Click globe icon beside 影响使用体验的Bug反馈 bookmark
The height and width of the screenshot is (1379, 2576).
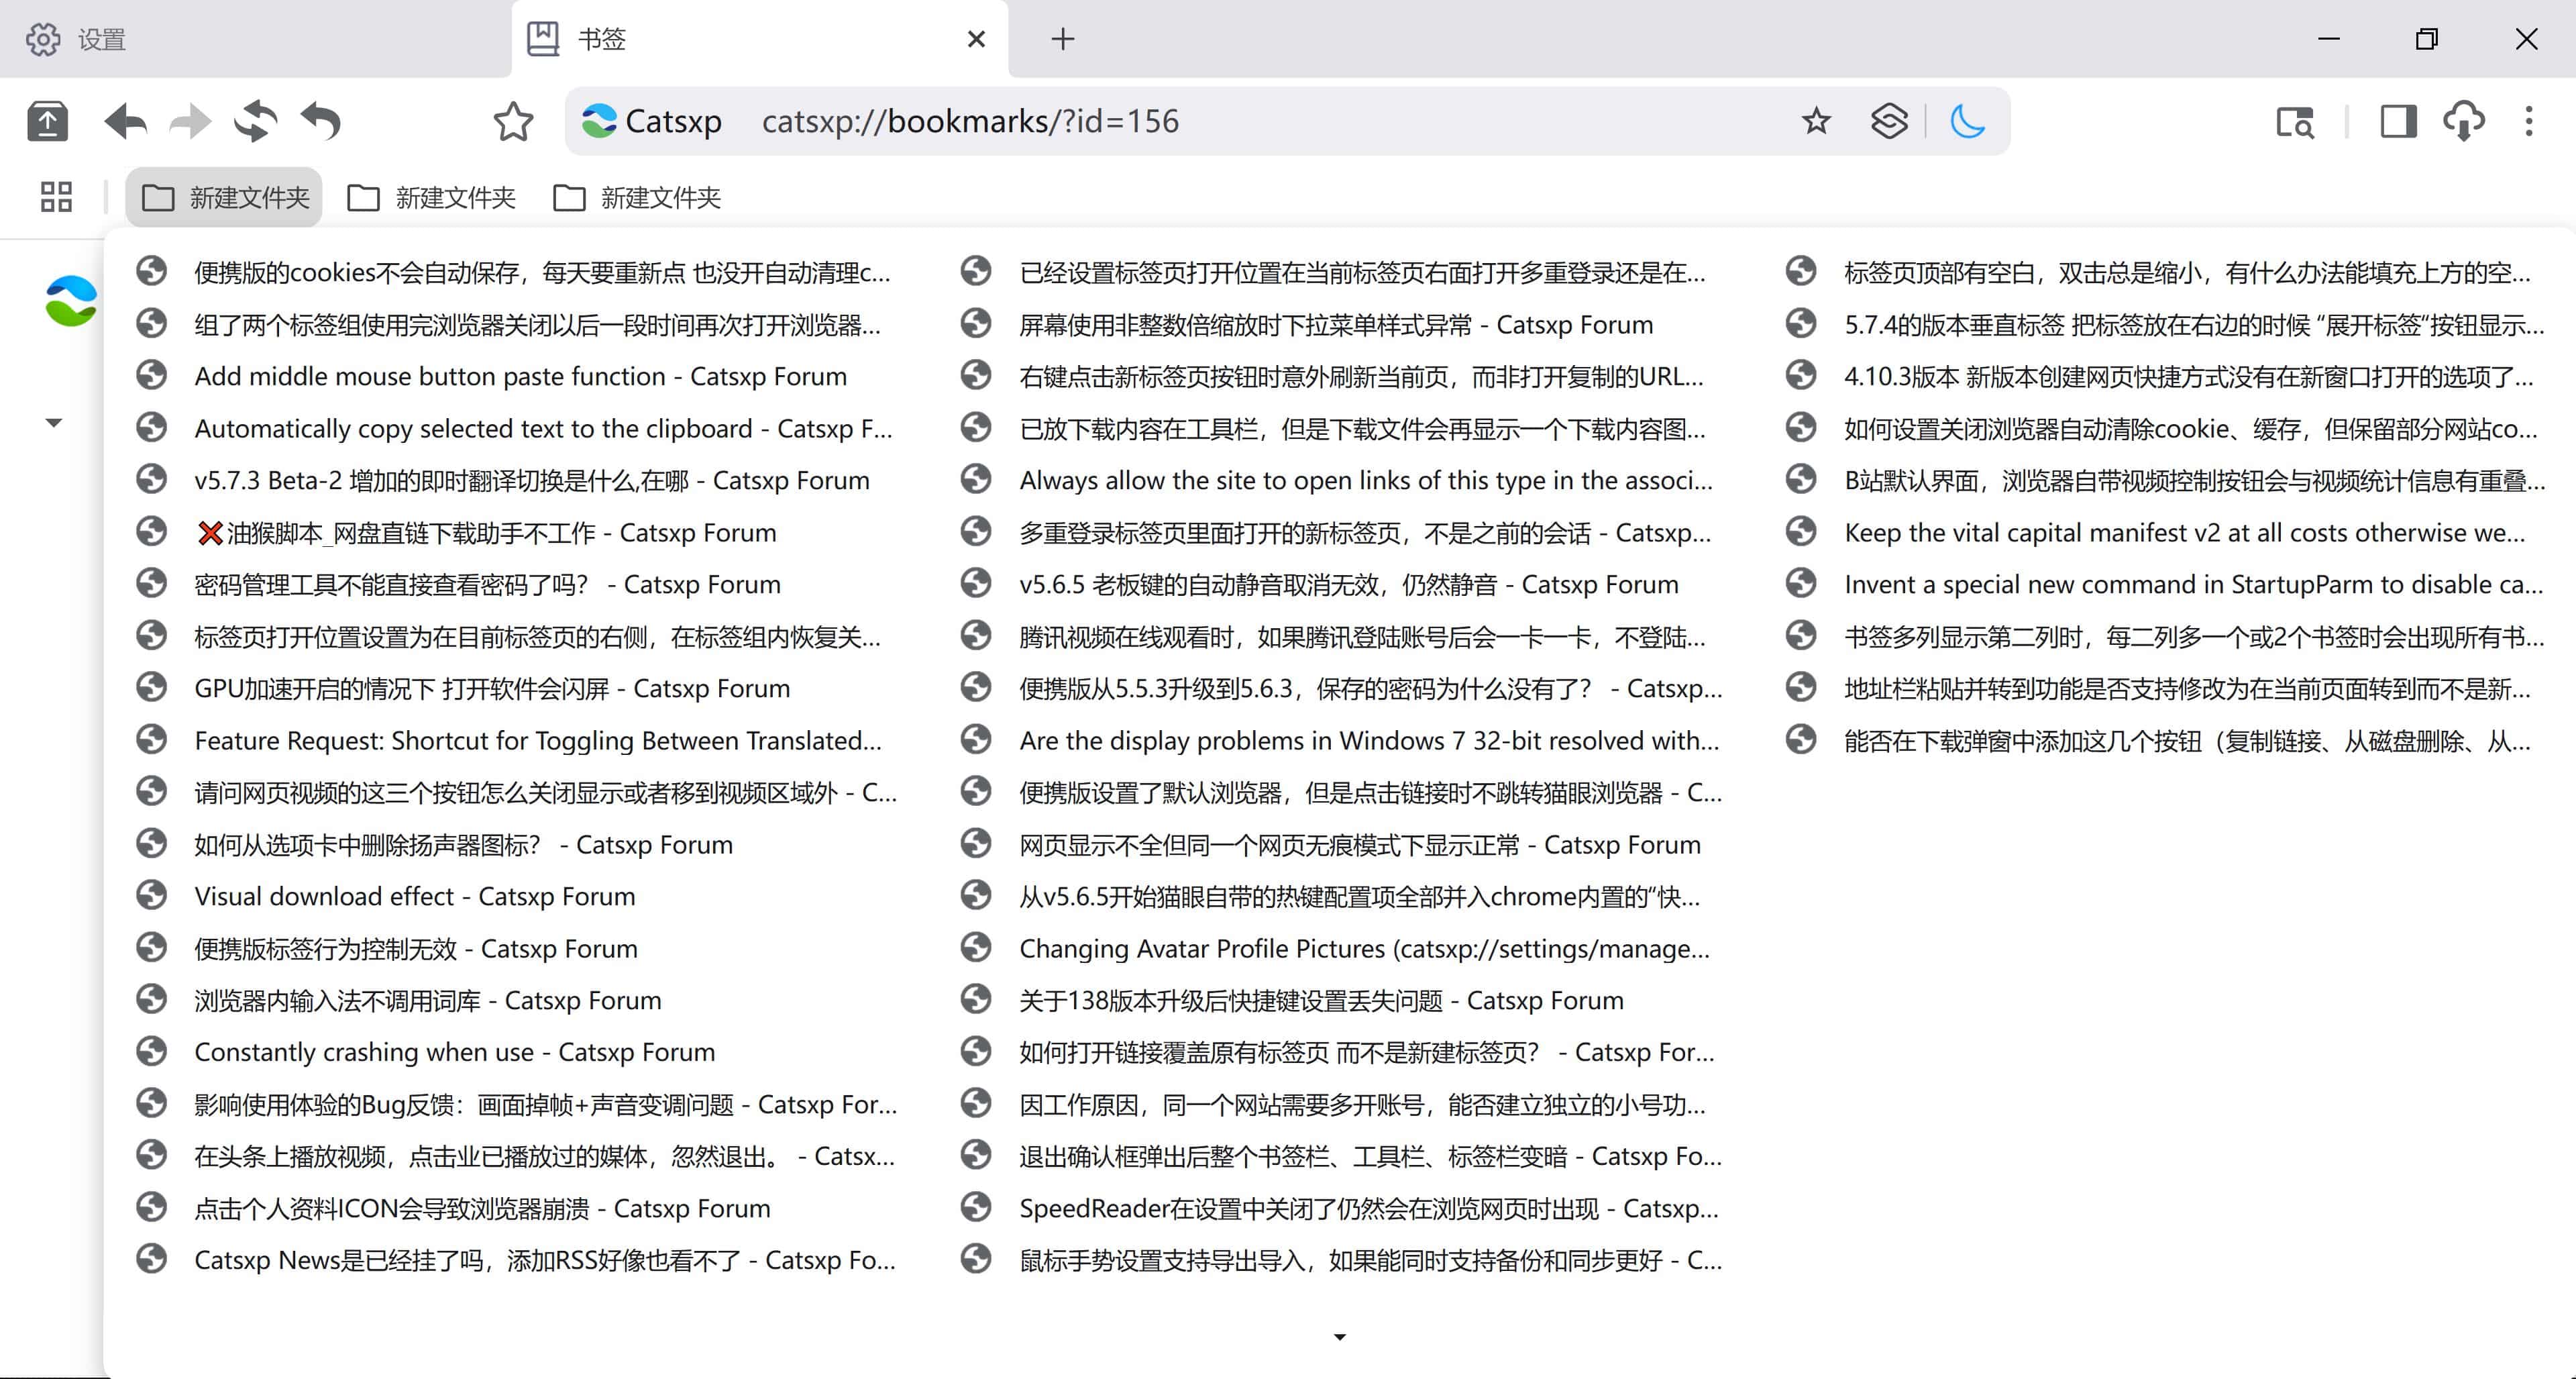pos(151,1104)
